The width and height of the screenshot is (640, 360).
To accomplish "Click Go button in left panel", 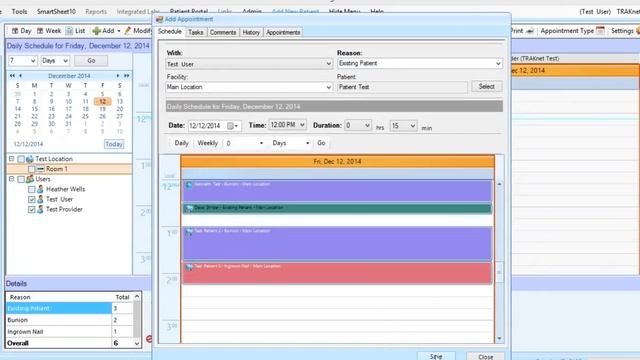I will (x=91, y=60).
